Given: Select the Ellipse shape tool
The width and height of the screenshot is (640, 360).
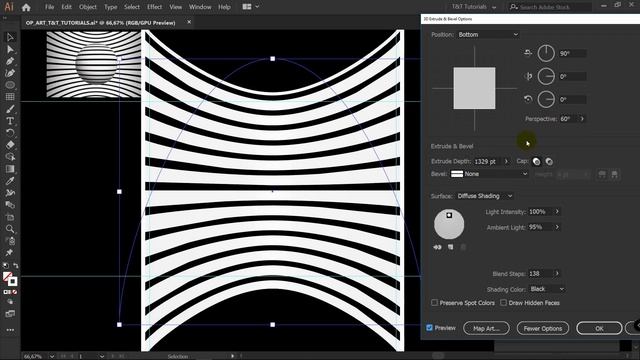Looking at the screenshot, I should pos(10,85).
